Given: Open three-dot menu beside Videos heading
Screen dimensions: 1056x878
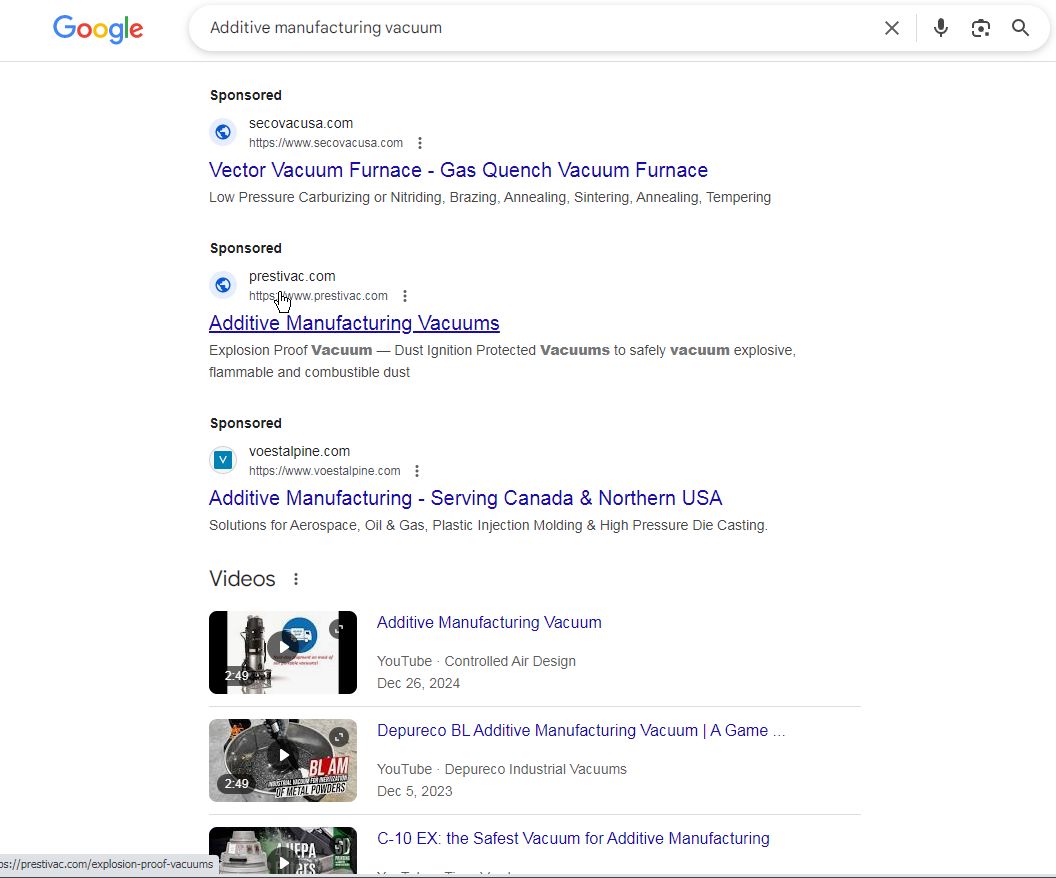Looking at the screenshot, I should pyautogui.click(x=296, y=579).
